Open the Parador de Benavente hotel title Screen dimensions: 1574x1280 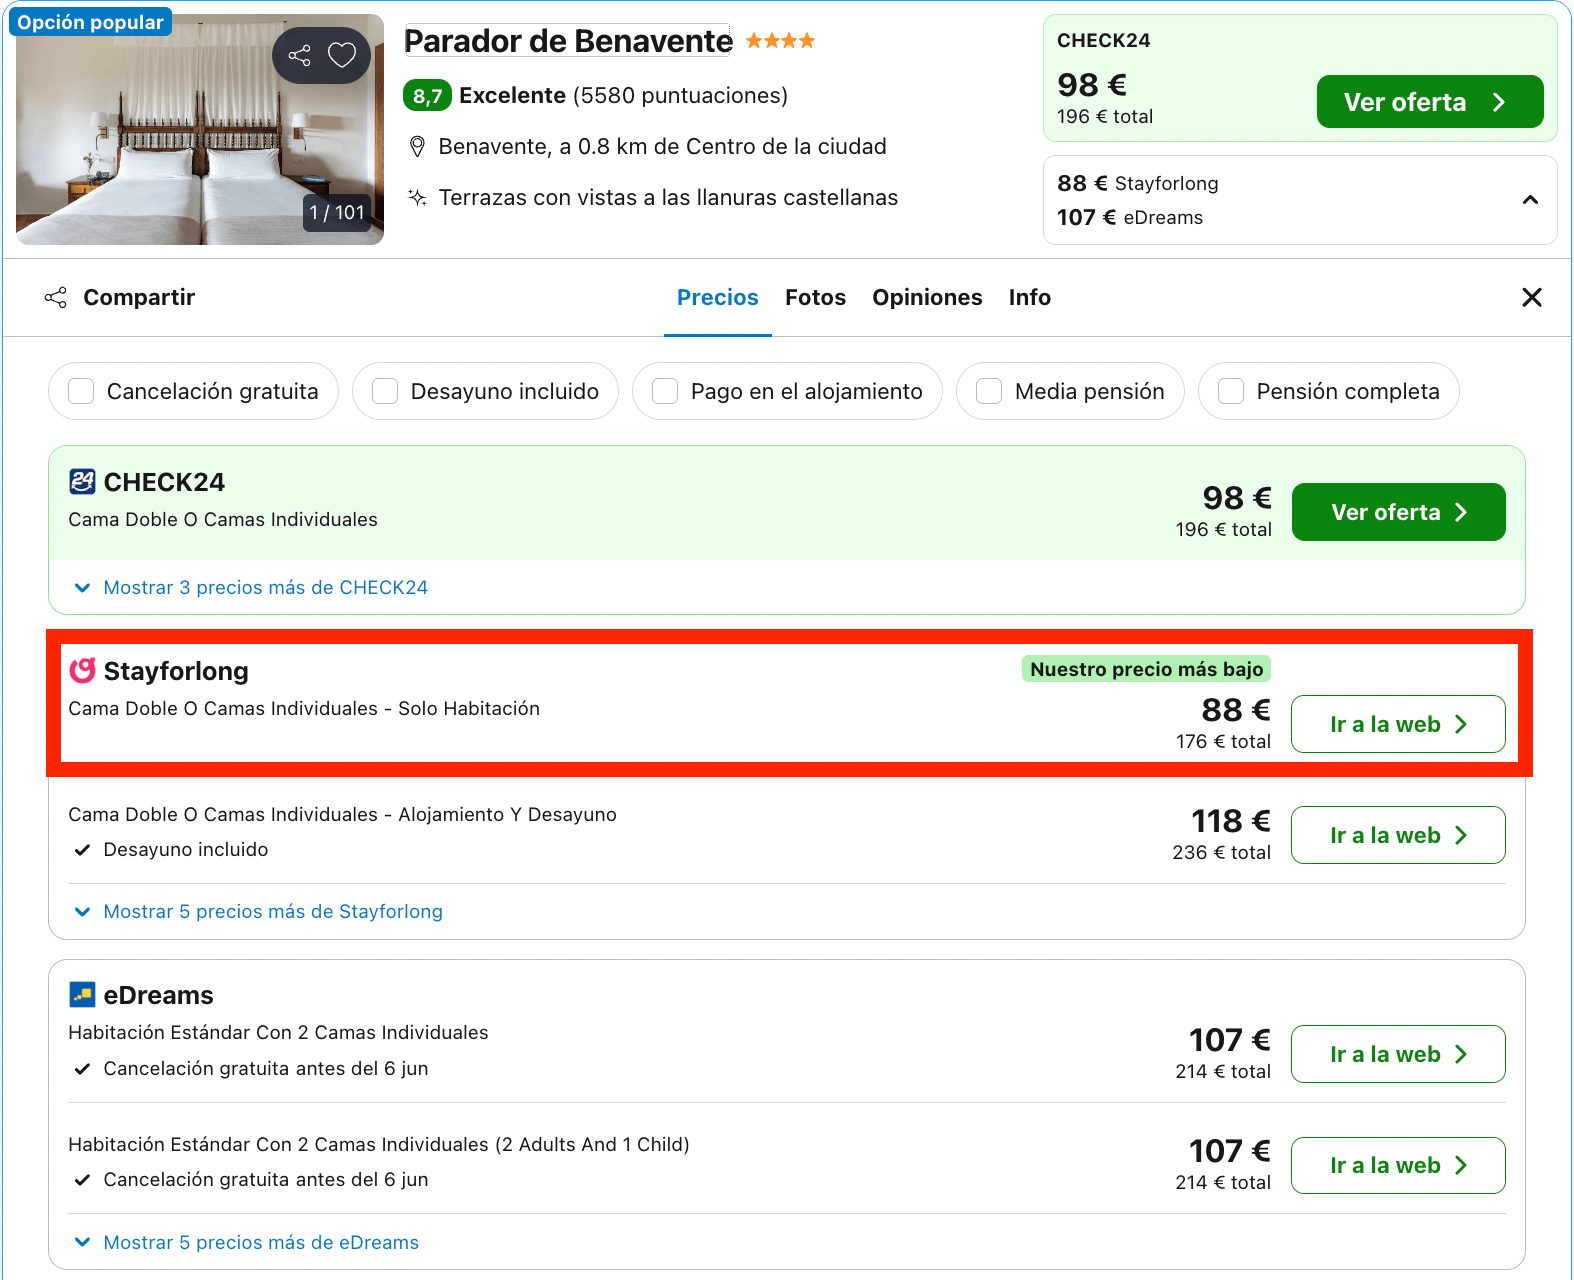568,41
